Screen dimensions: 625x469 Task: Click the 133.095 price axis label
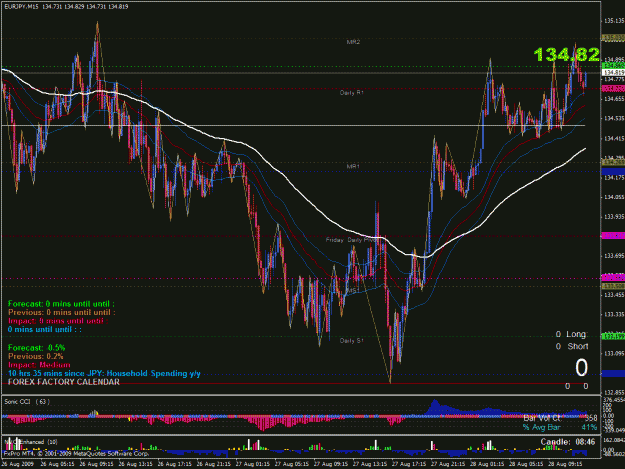(614, 353)
